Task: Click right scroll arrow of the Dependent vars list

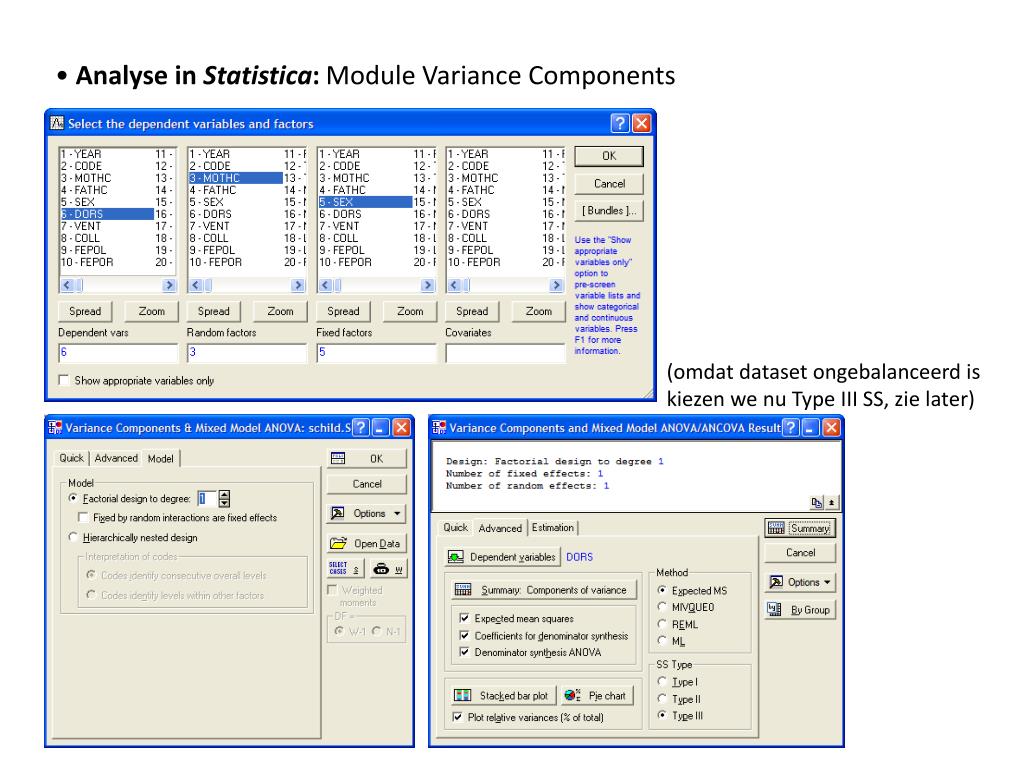Action: coord(169,285)
